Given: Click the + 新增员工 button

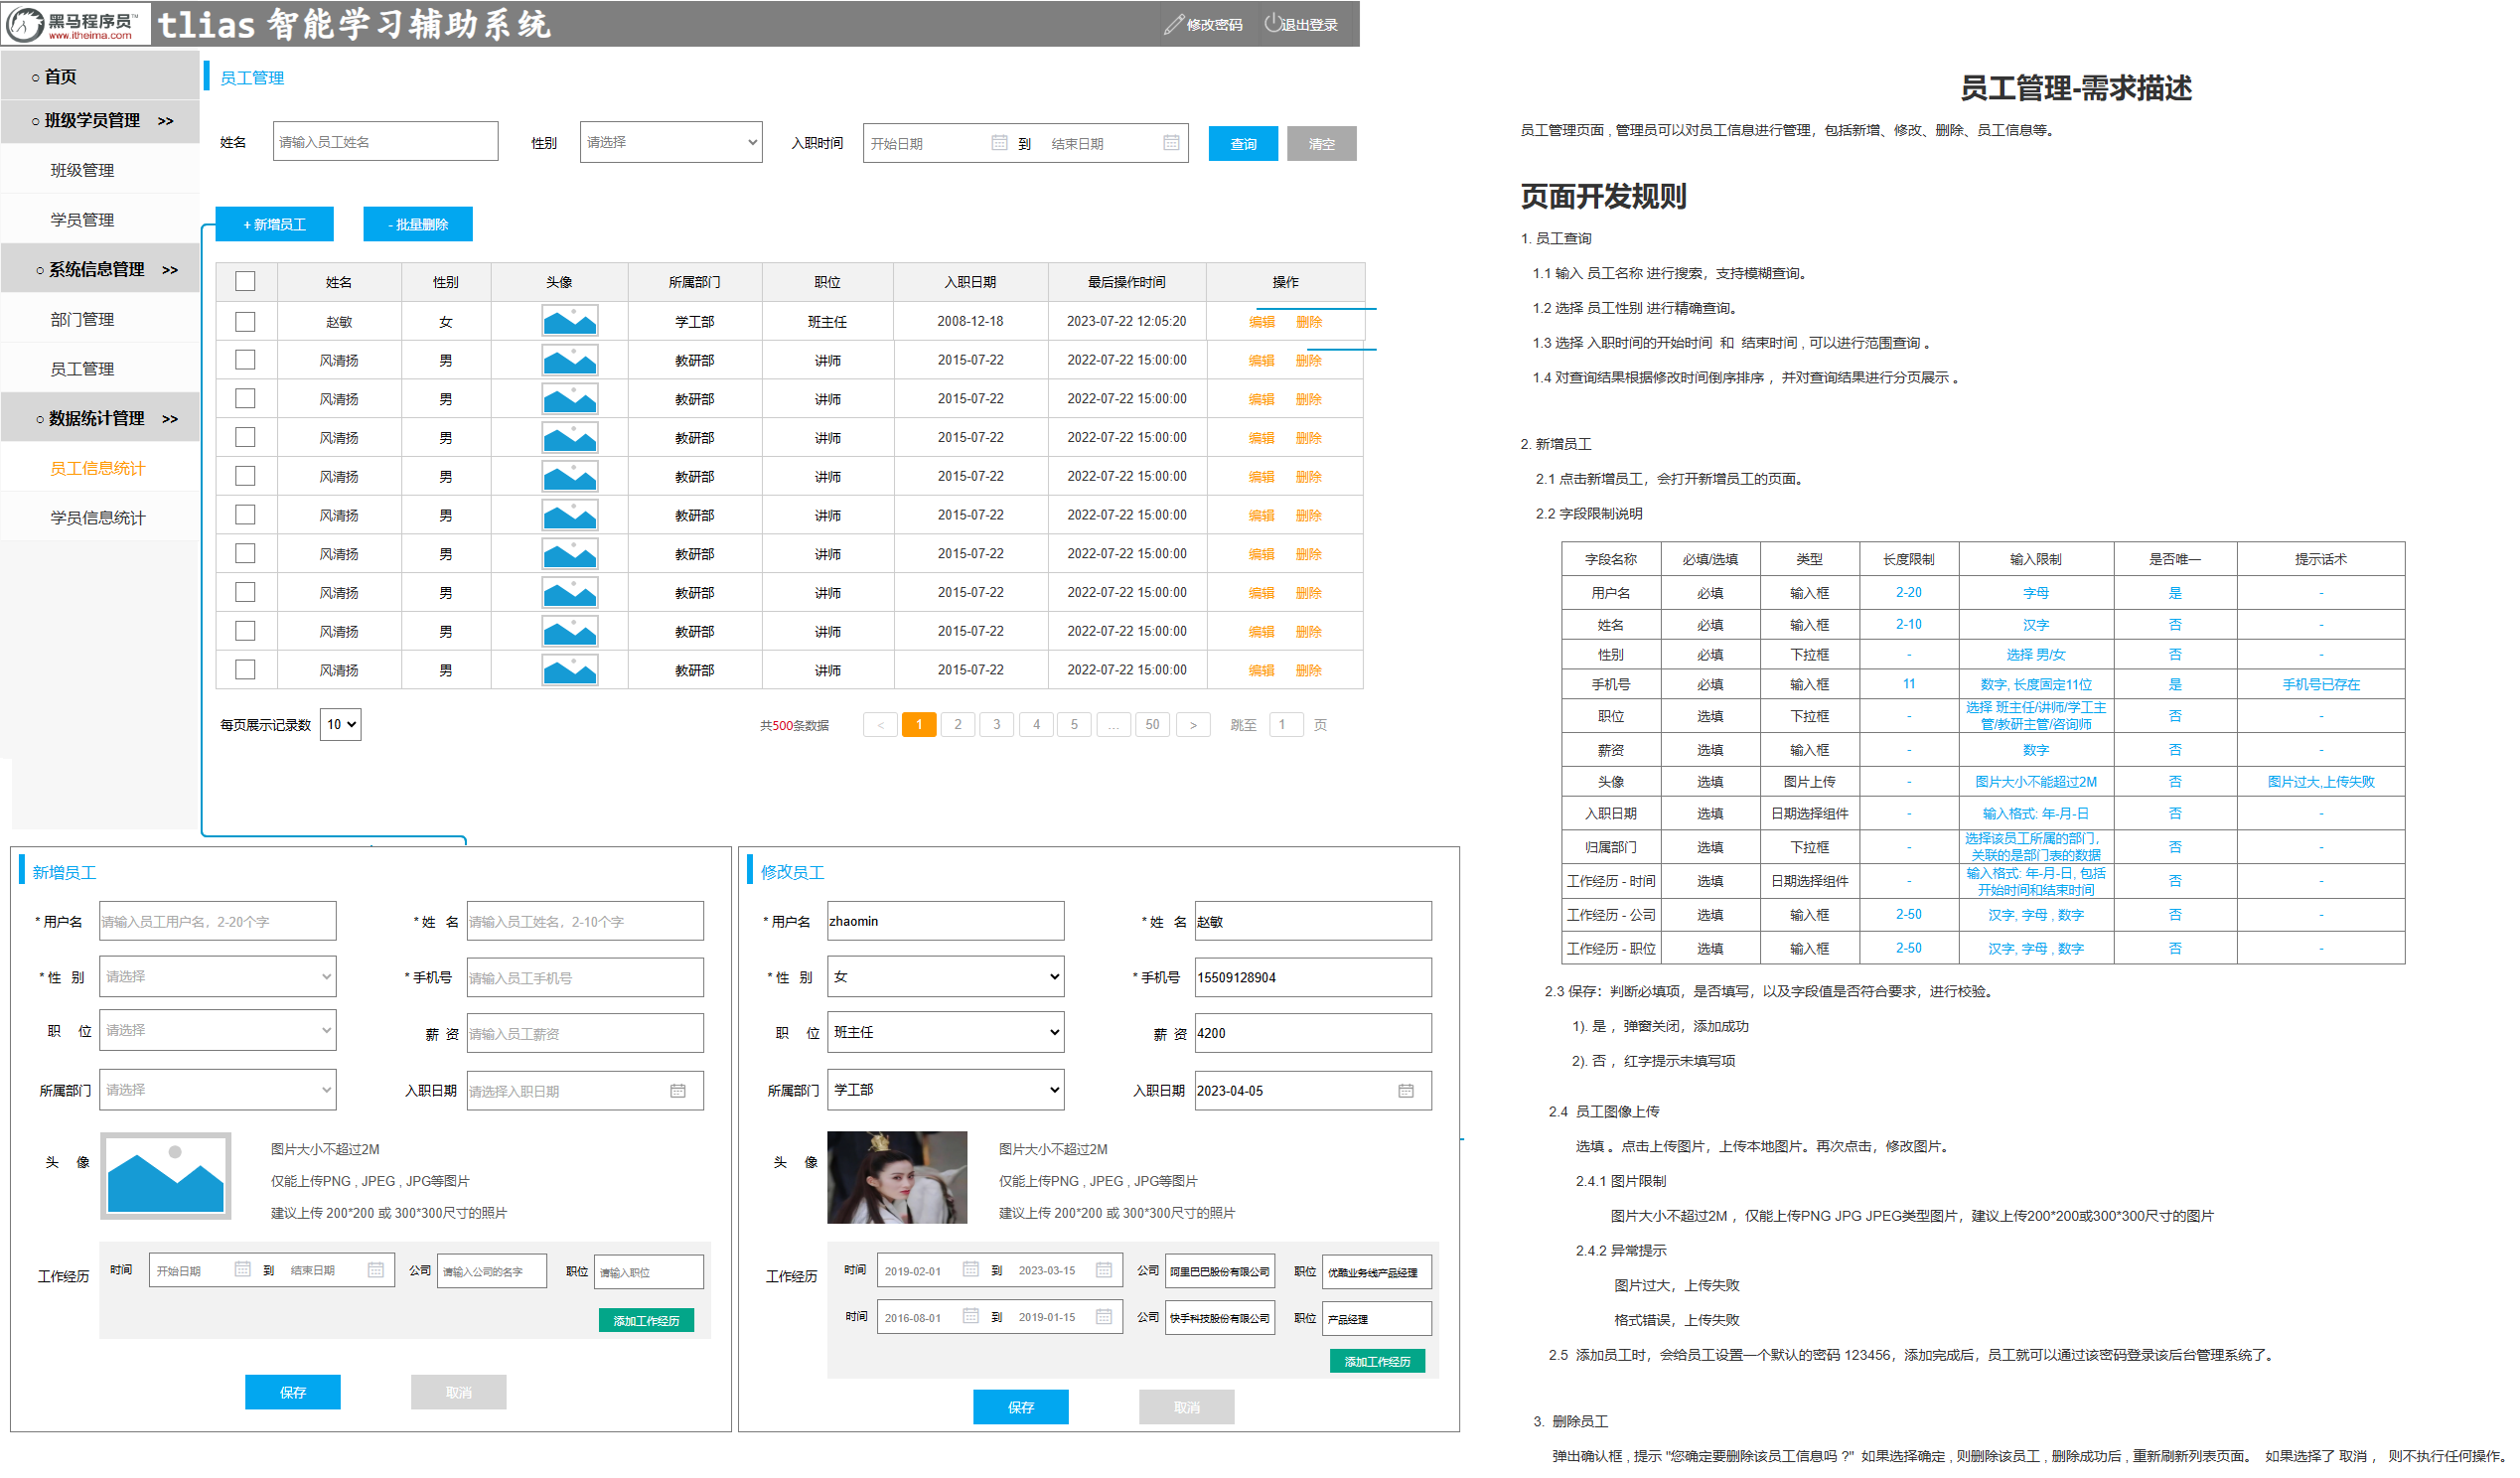Looking at the screenshot, I should coord(274,225).
